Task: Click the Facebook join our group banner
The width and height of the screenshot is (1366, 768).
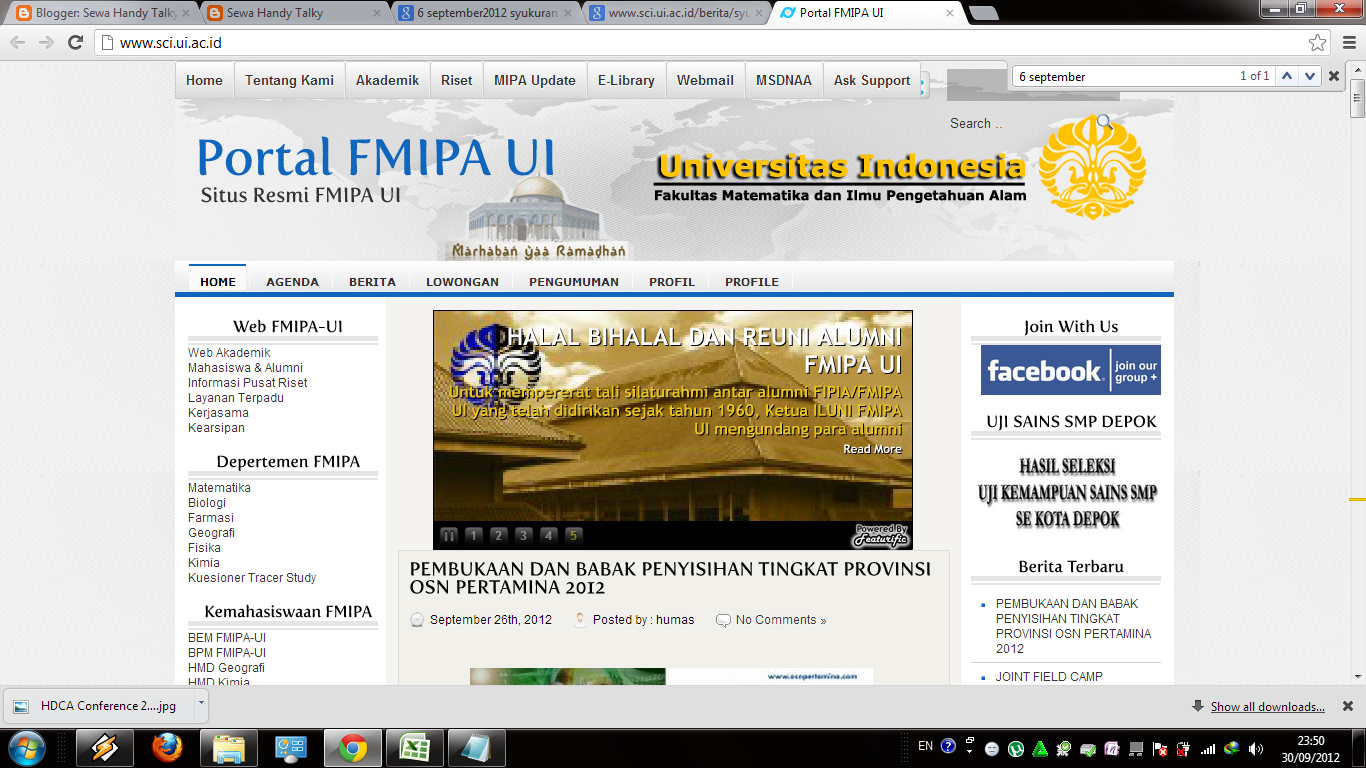Action: [1070, 369]
